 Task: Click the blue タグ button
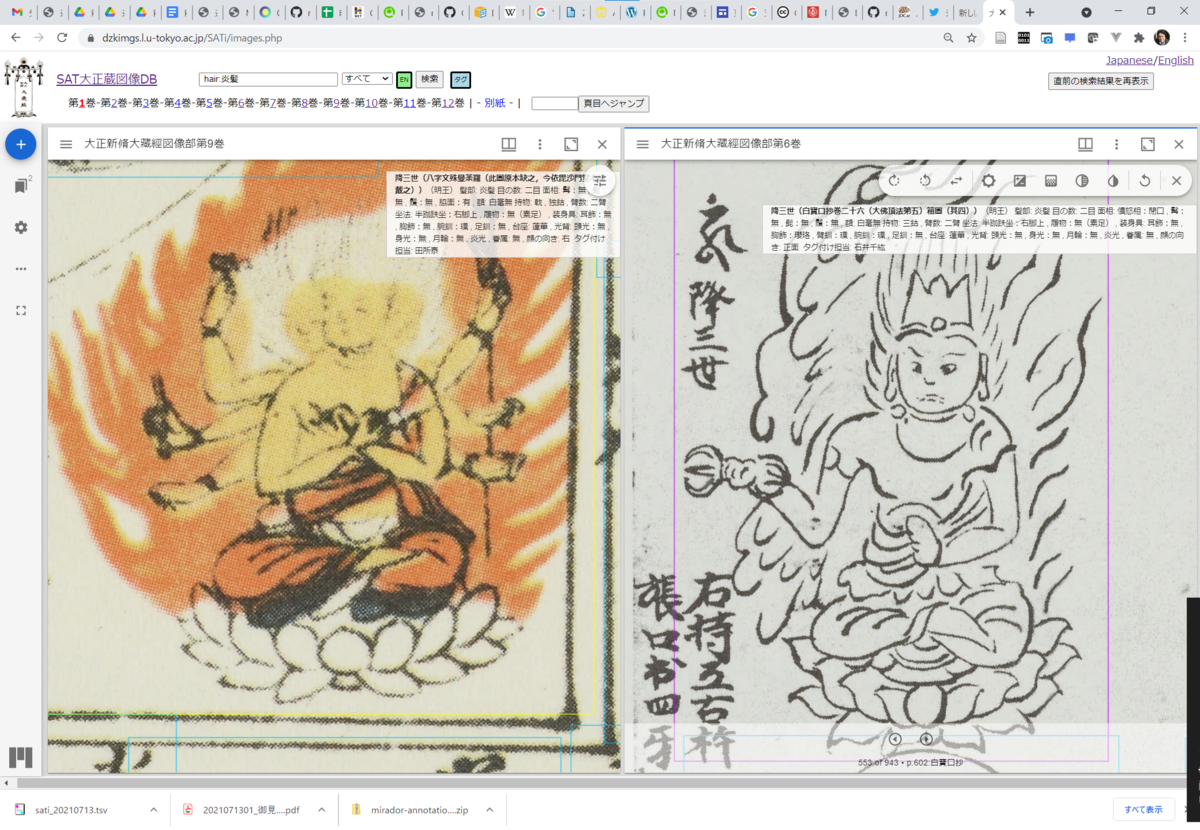[x=460, y=80]
